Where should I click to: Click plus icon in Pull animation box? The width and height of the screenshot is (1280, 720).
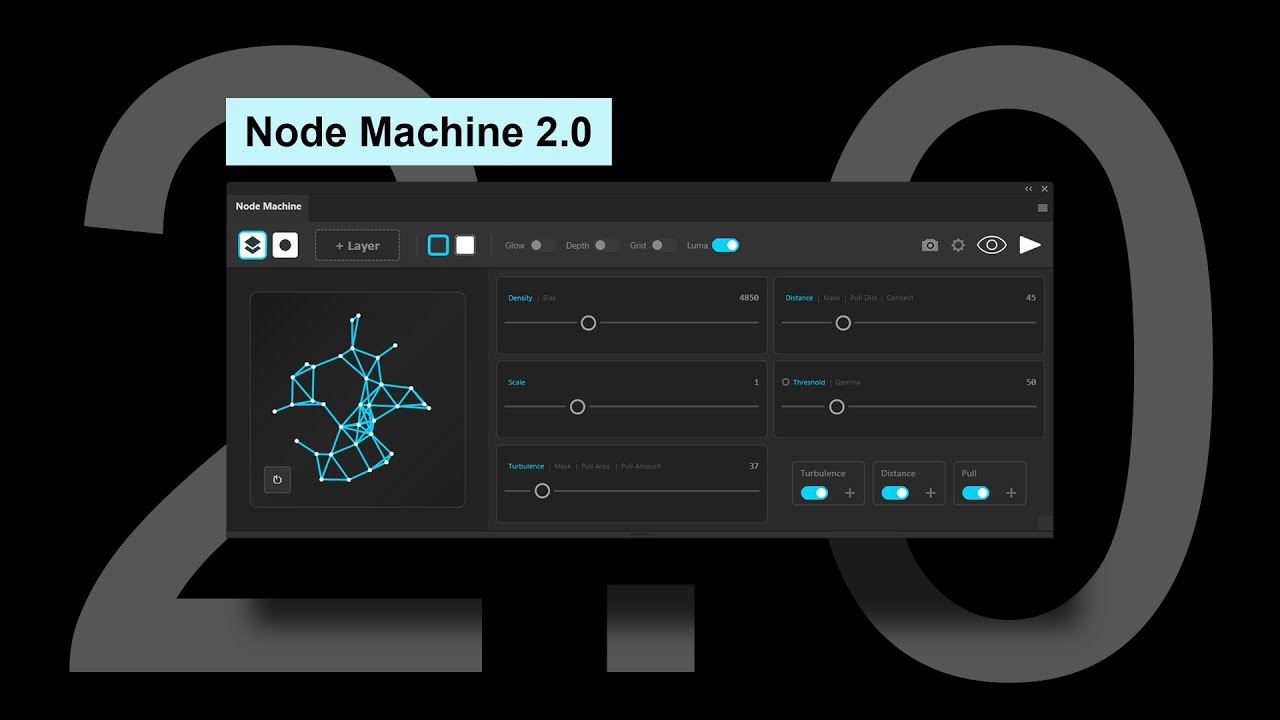1011,493
